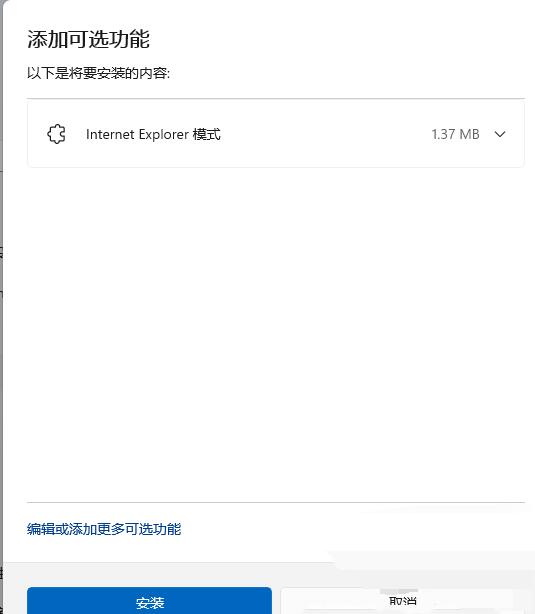Screen dimensions: 535x614
Task: Click the white space right of the edit link
Action: pyautogui.click(x=352, y=529)
